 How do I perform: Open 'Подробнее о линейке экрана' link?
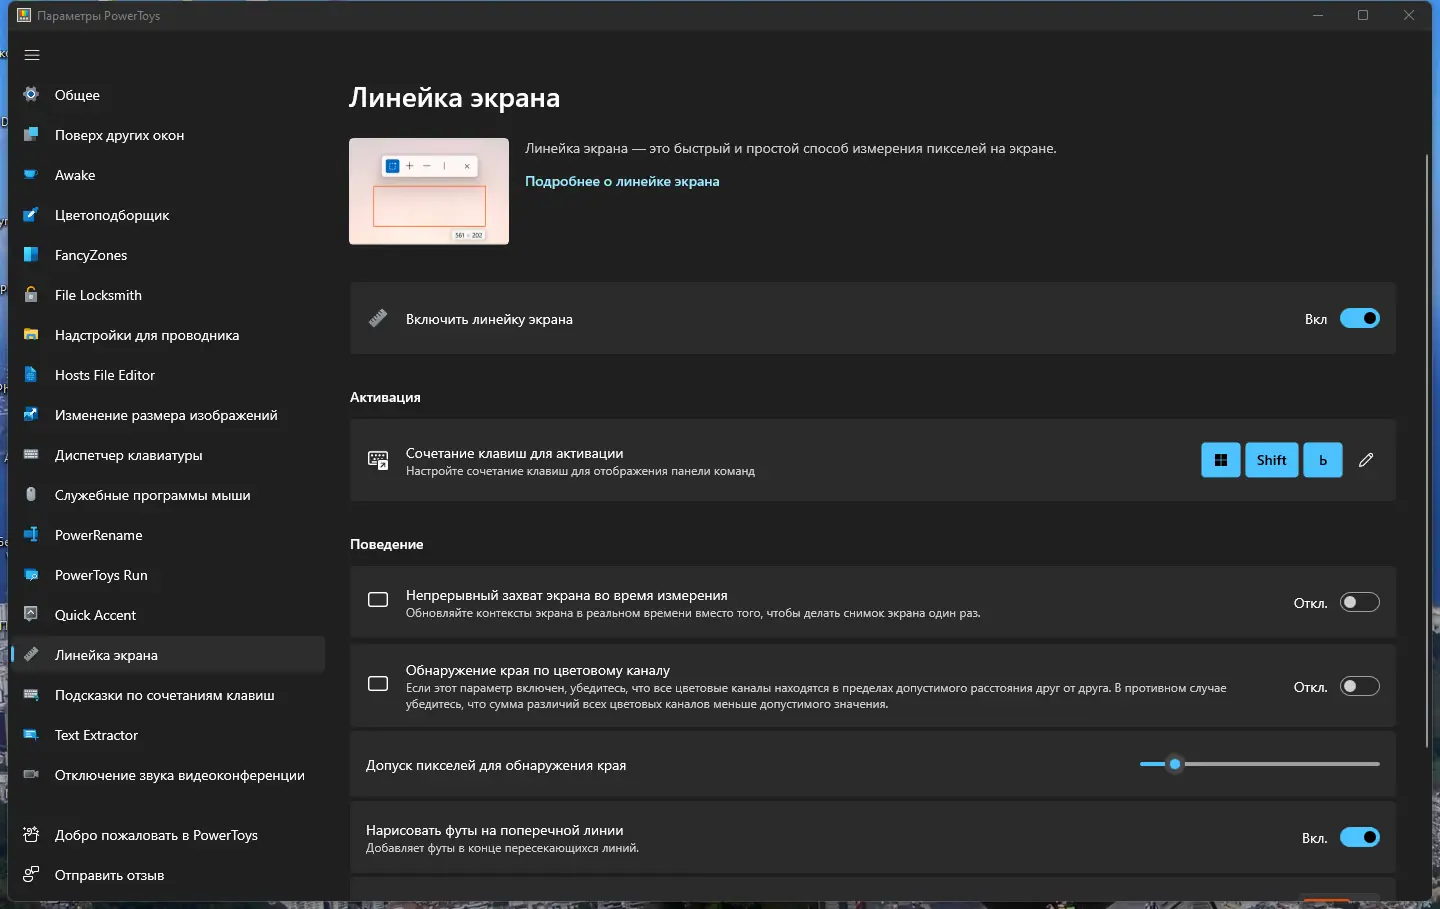click(622, 181)
